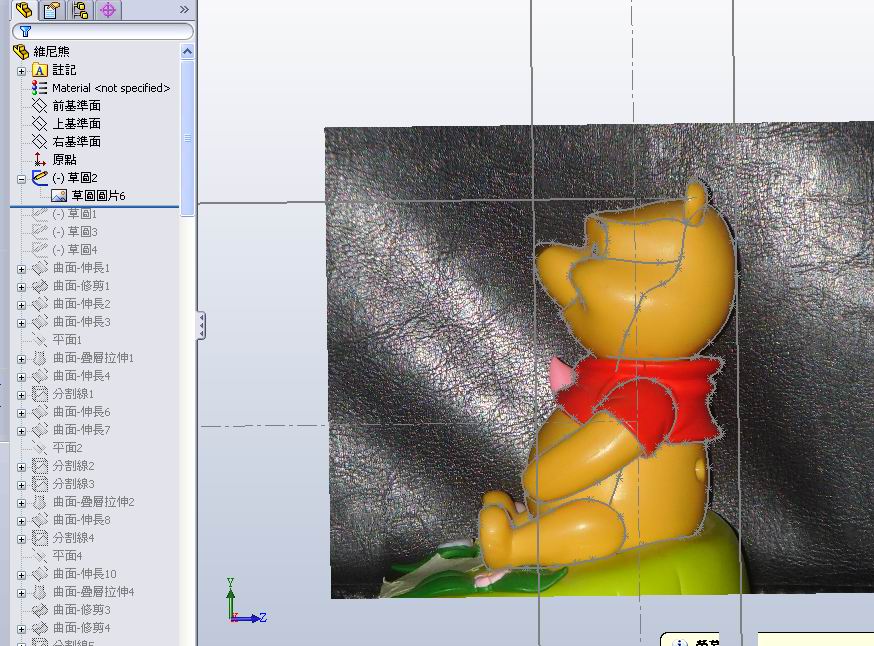The height and width of the screenshot is (646, 874).
Task: Click the DimXpertManager crosshair icon
Action: pyautogui.click(x=107, y=10)
